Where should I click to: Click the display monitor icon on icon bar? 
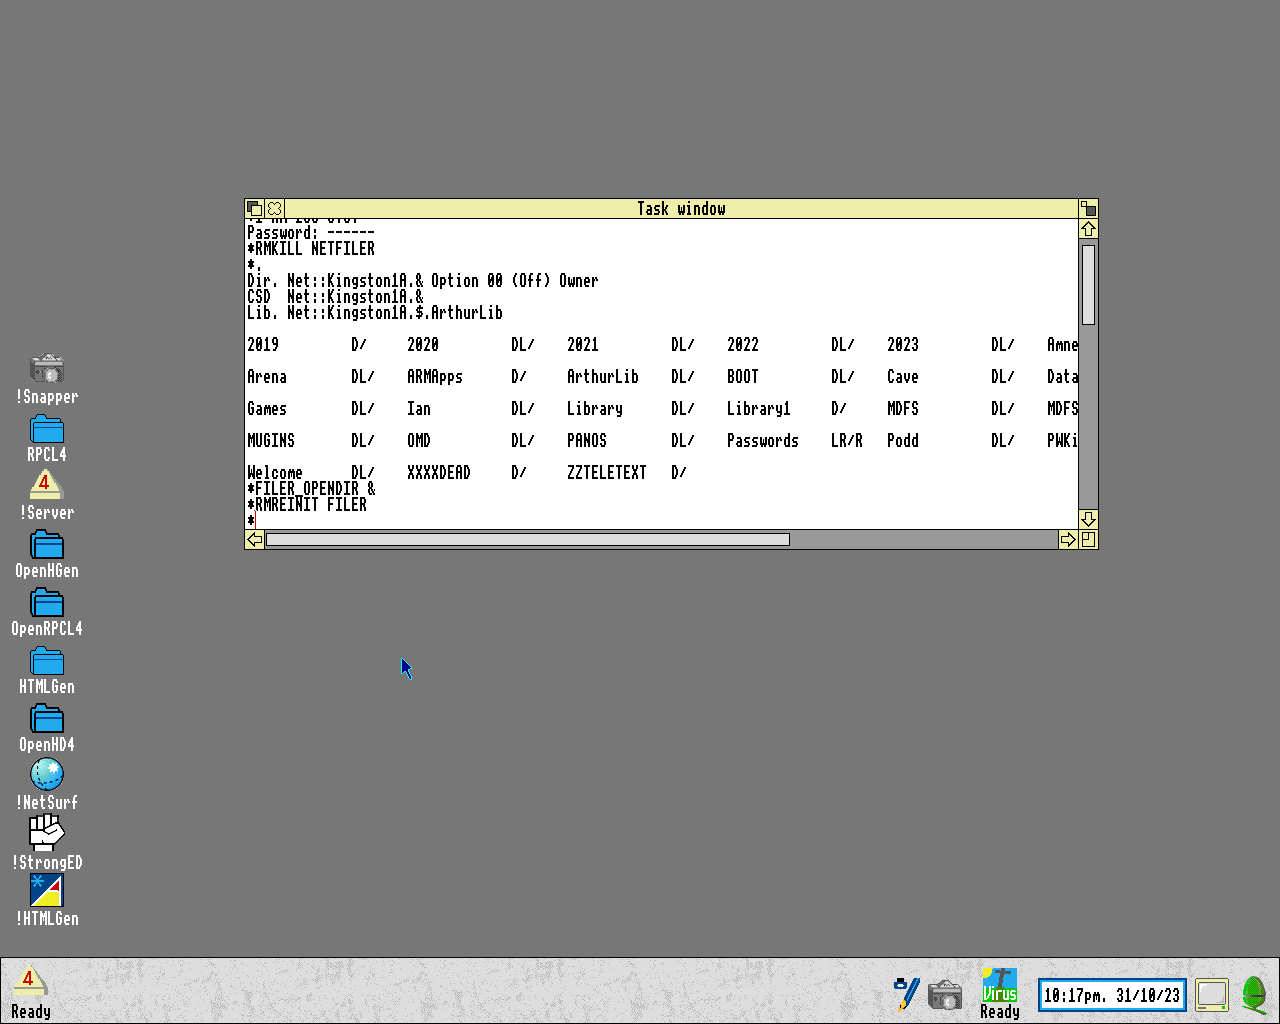1212,994
